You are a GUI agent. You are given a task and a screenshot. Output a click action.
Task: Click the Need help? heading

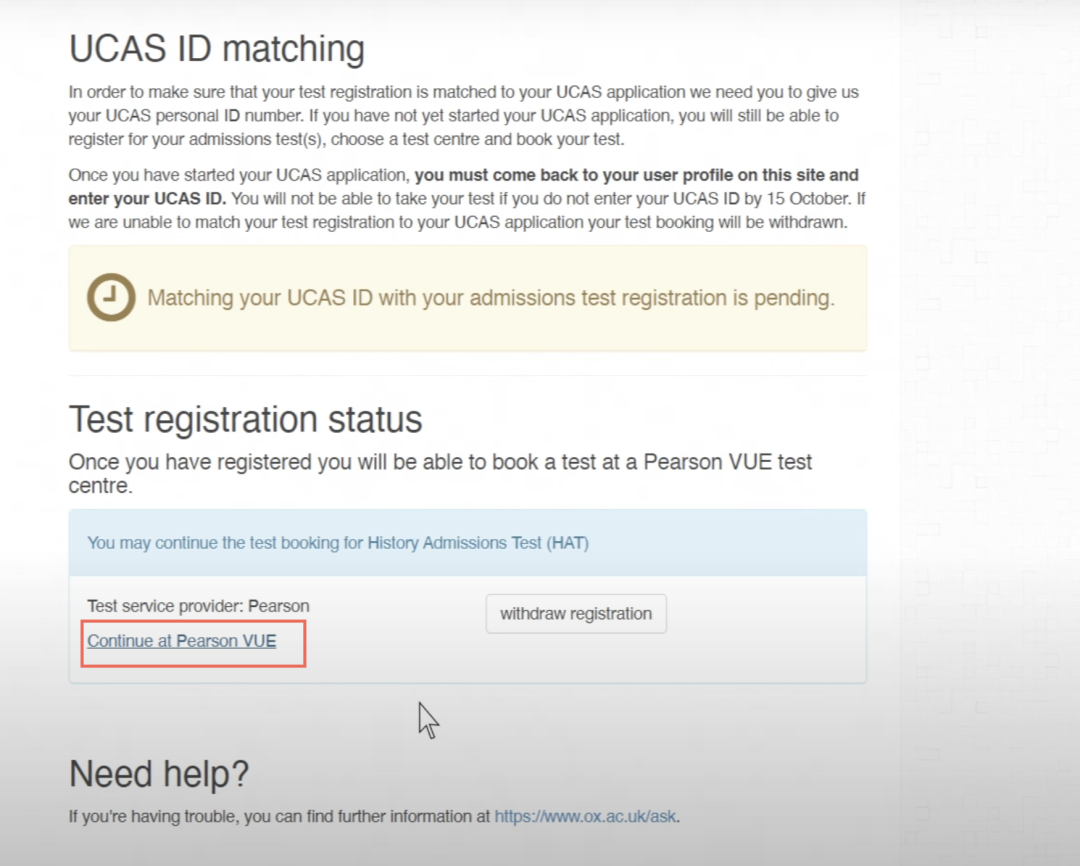point(159,774)
